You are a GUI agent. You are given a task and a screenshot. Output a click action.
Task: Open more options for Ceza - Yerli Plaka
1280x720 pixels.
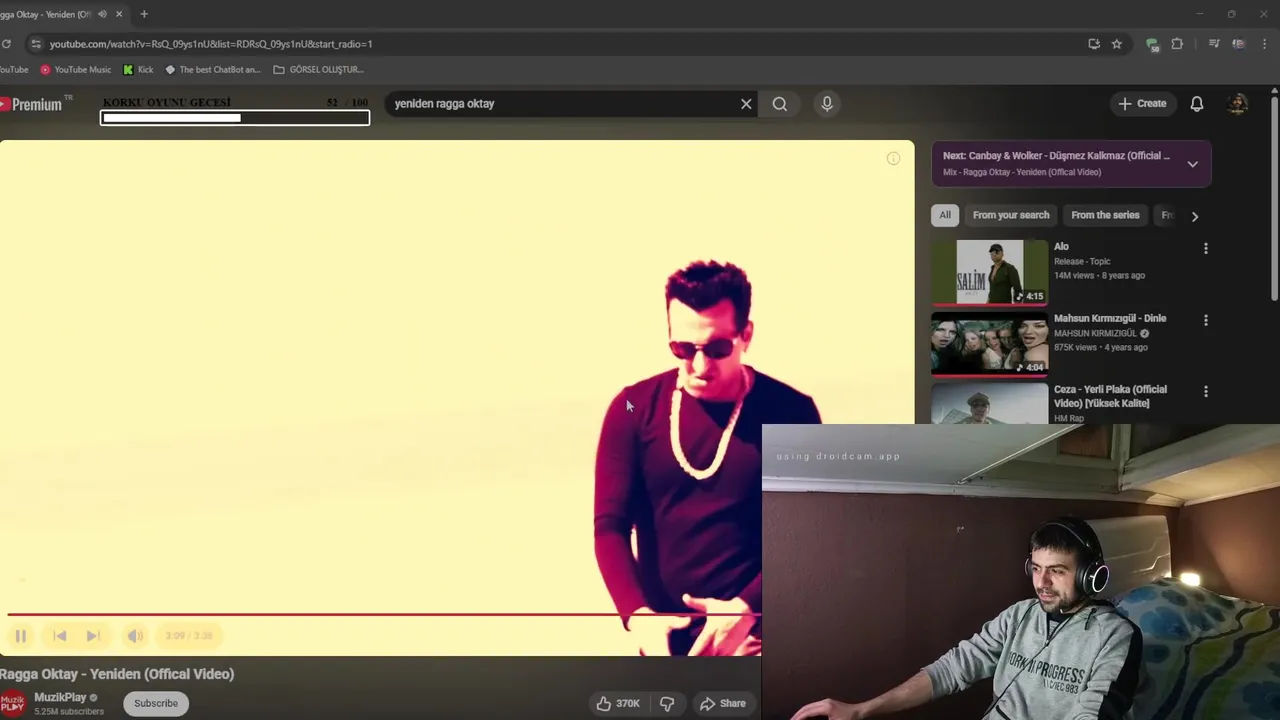click(x=1205, y=391)
